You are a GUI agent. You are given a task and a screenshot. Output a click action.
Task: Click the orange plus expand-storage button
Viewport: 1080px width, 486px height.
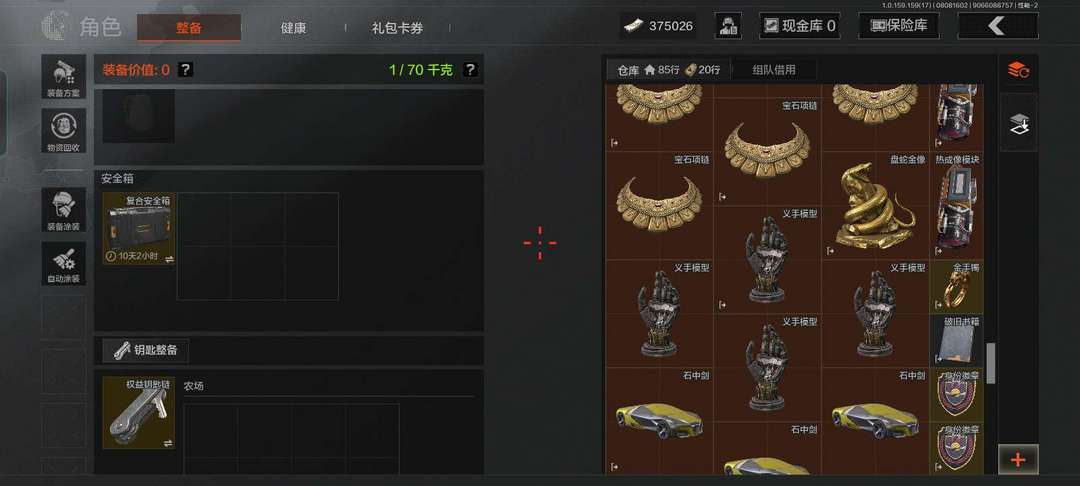point(1018,459)
